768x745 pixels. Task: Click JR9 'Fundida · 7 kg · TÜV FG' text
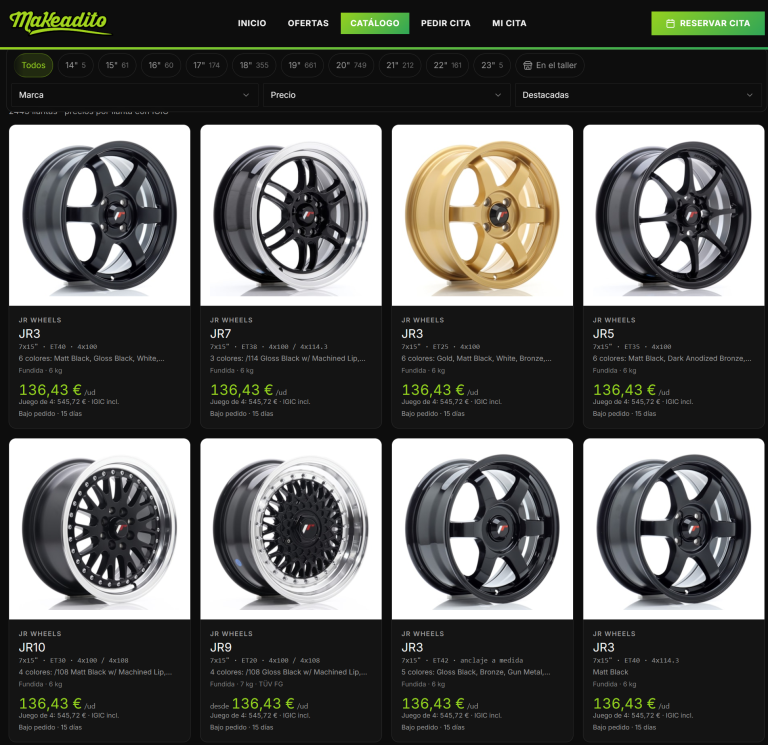click(246, 684)
